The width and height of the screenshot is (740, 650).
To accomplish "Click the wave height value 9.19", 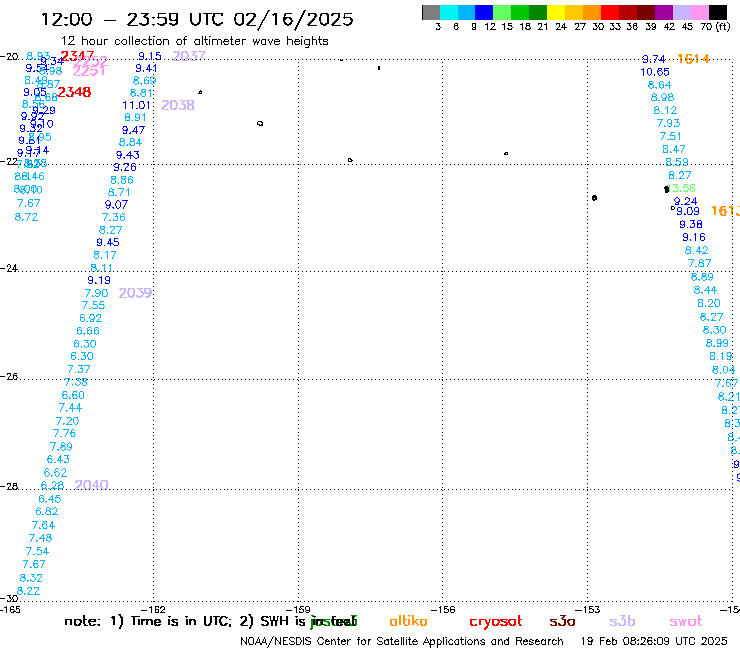I will tap(99, 280).
